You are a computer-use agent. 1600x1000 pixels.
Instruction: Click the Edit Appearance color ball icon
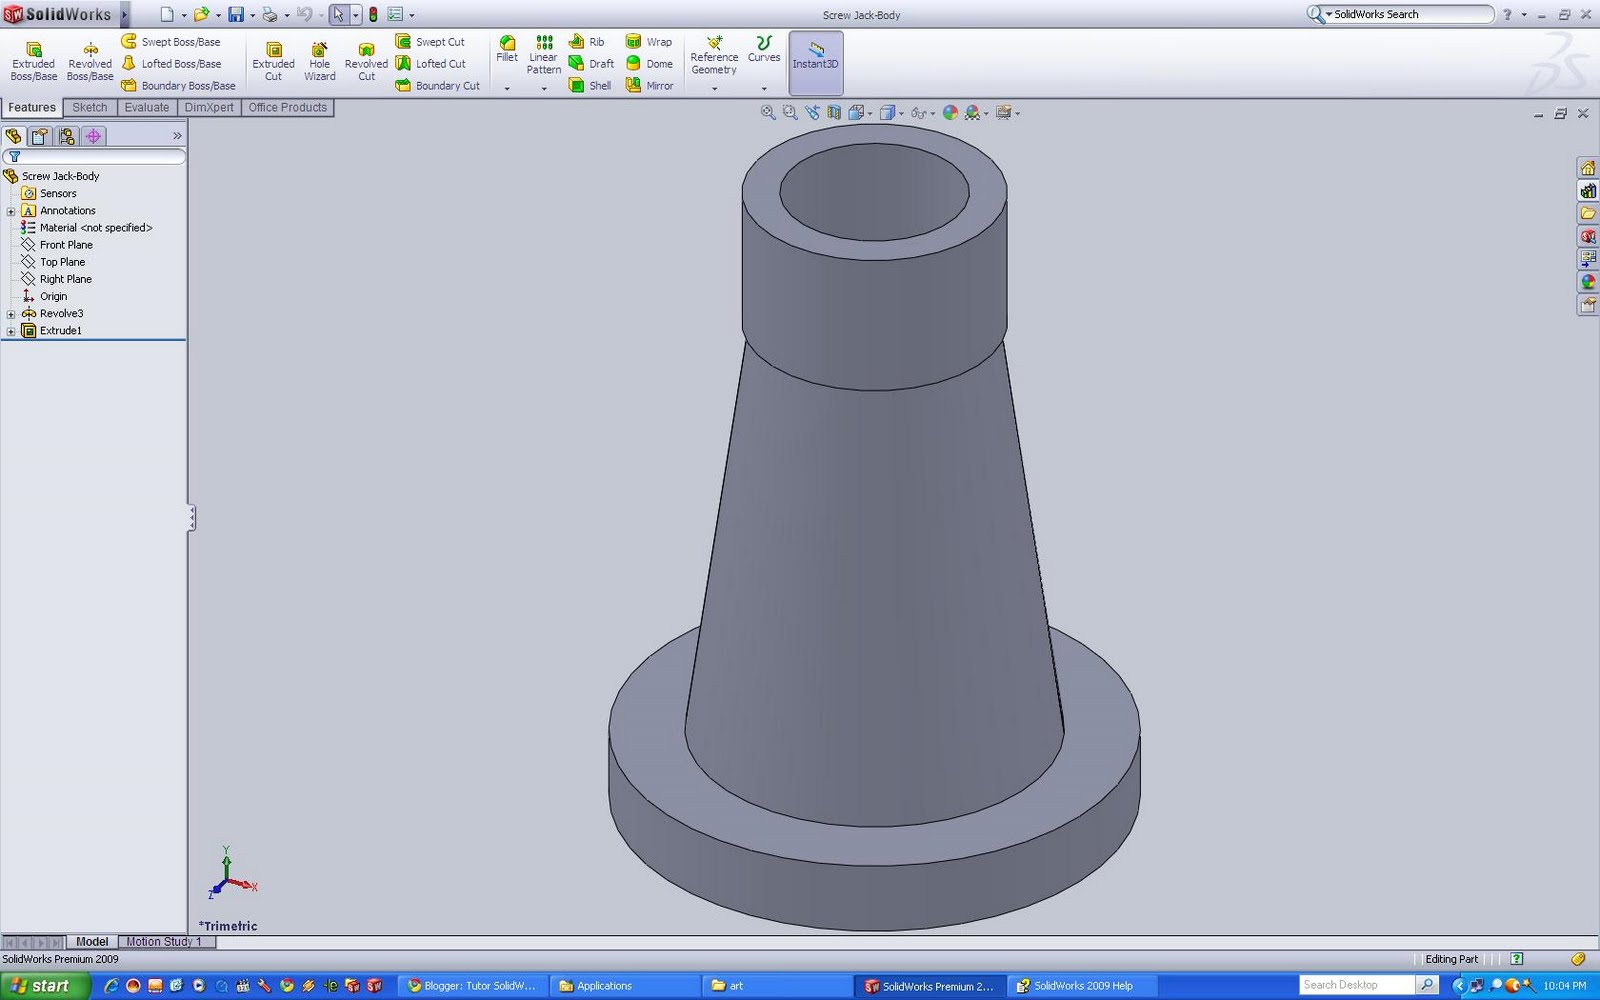950,112
